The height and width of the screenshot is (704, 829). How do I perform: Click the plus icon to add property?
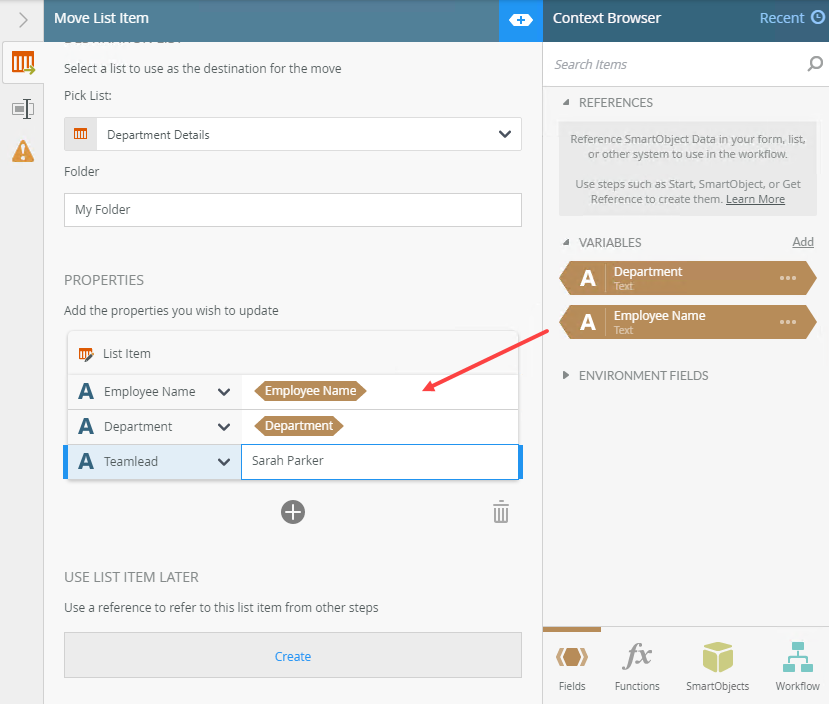click(293, 512)
